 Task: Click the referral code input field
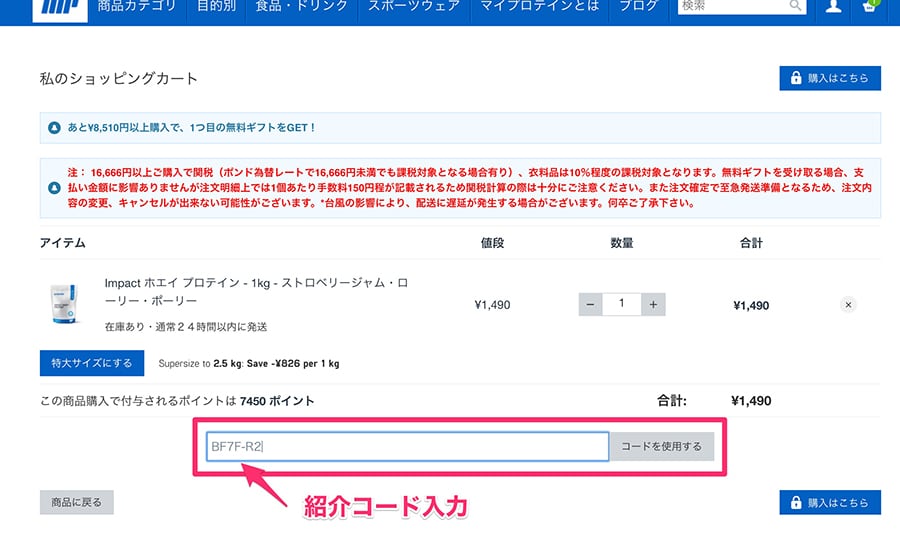pos(408,447)
